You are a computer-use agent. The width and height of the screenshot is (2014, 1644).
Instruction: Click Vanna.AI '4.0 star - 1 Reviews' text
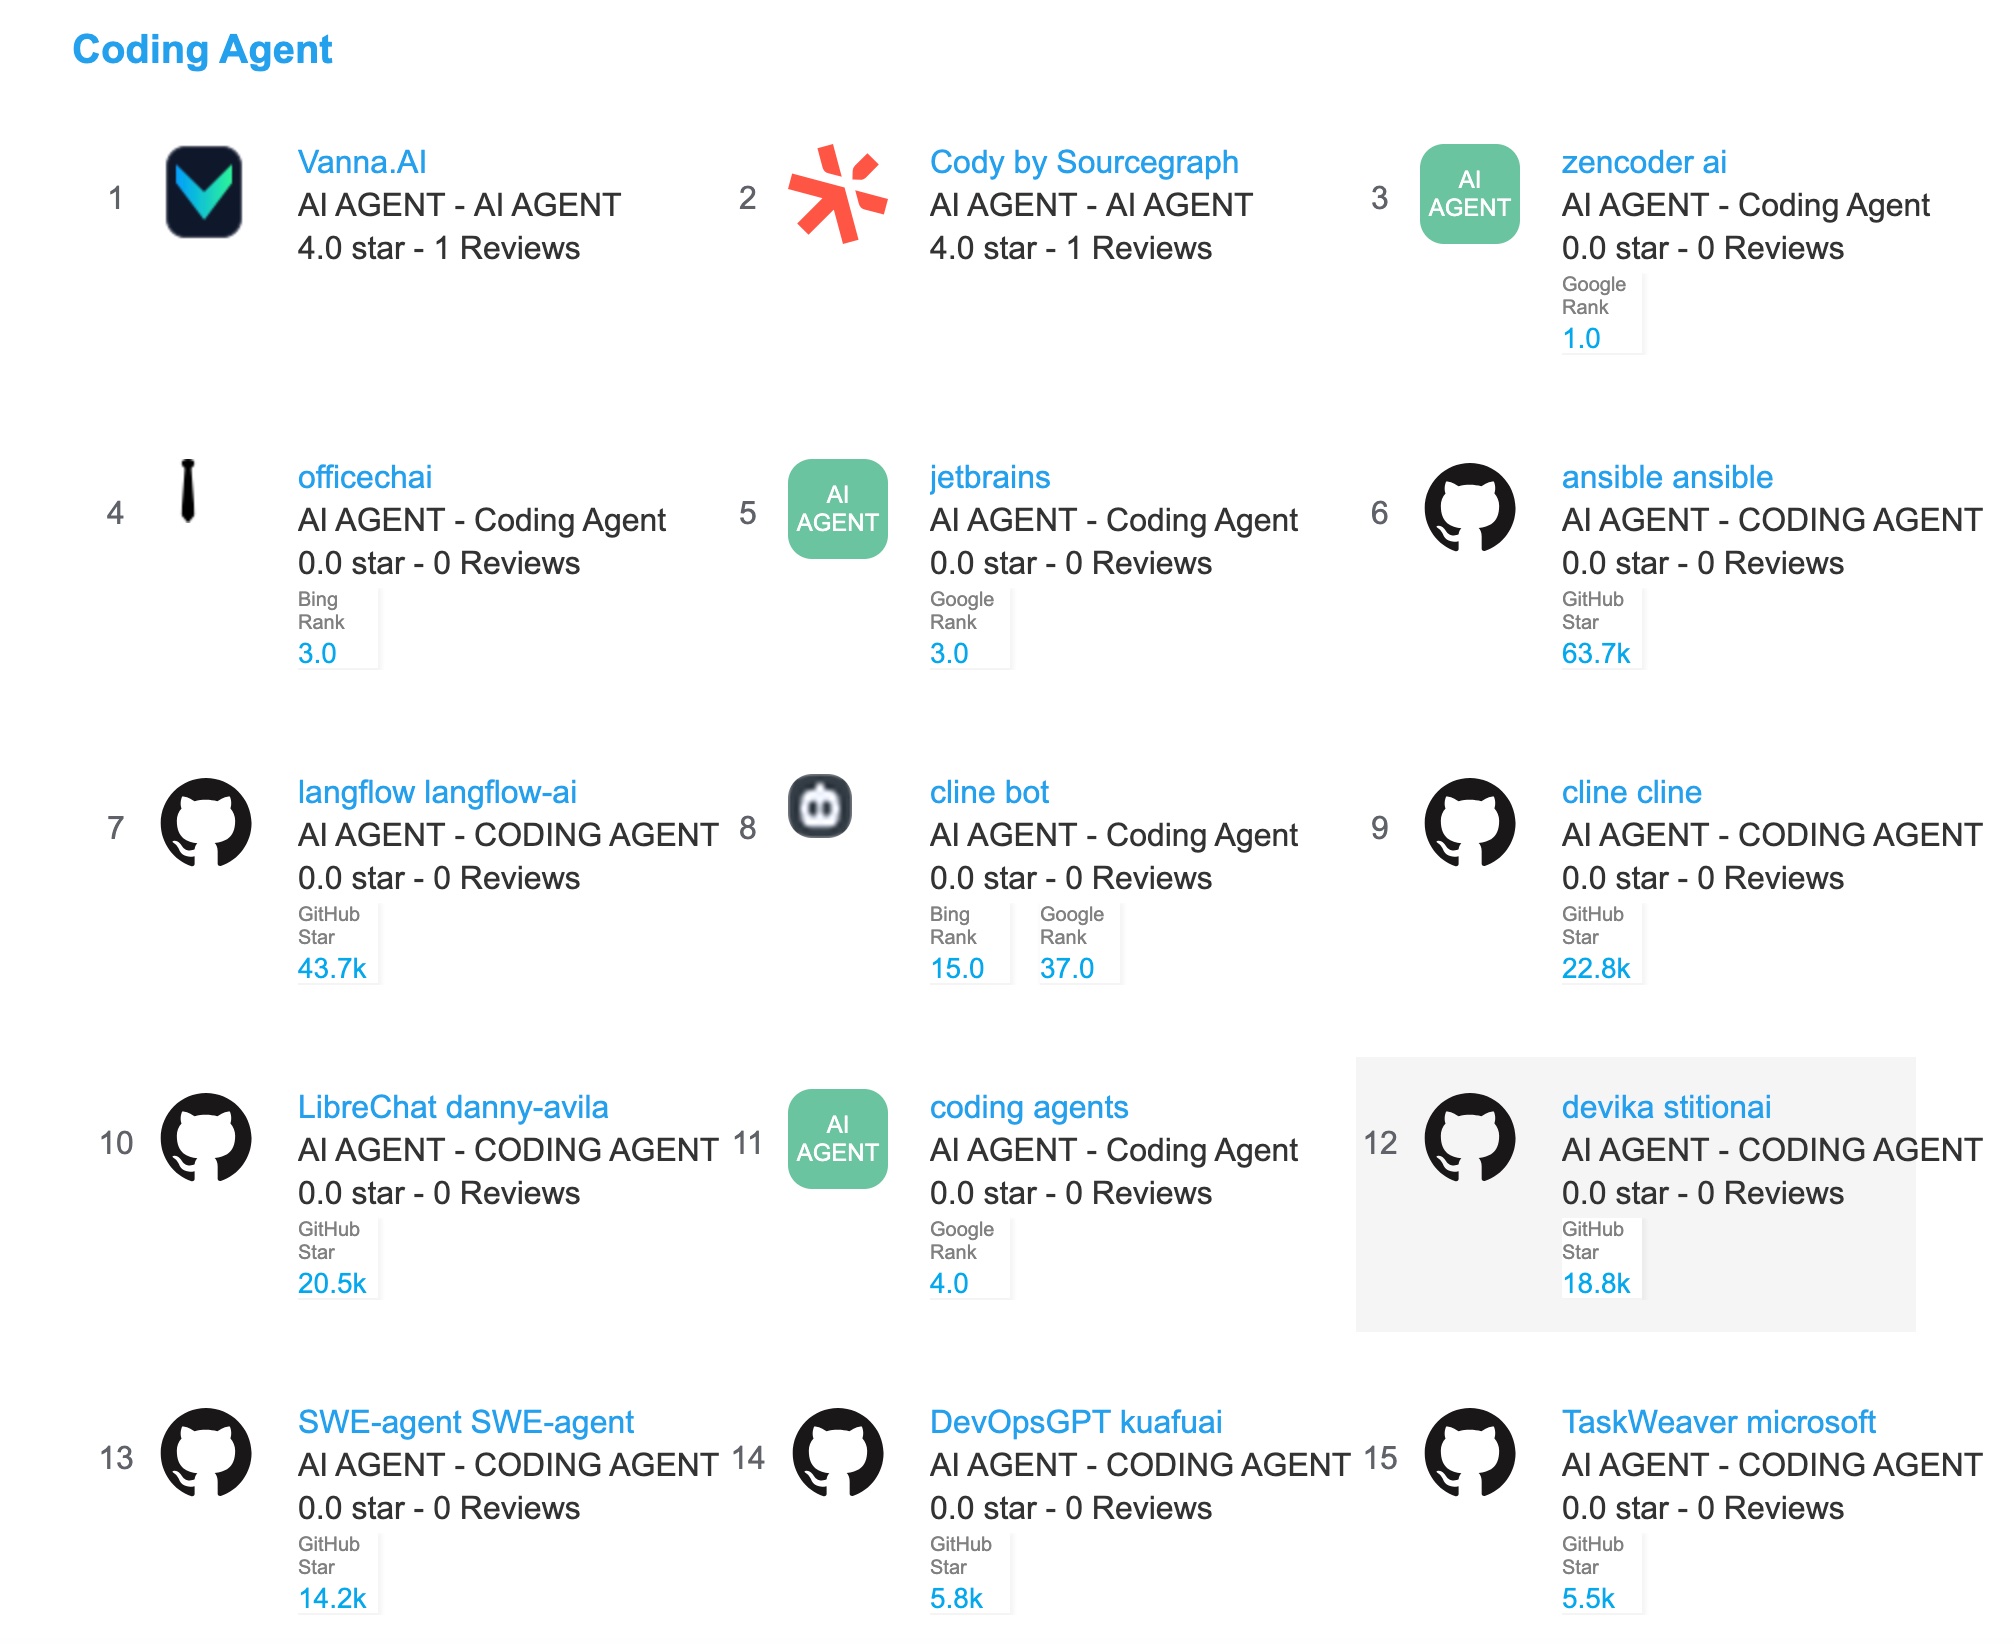(439, 248)
